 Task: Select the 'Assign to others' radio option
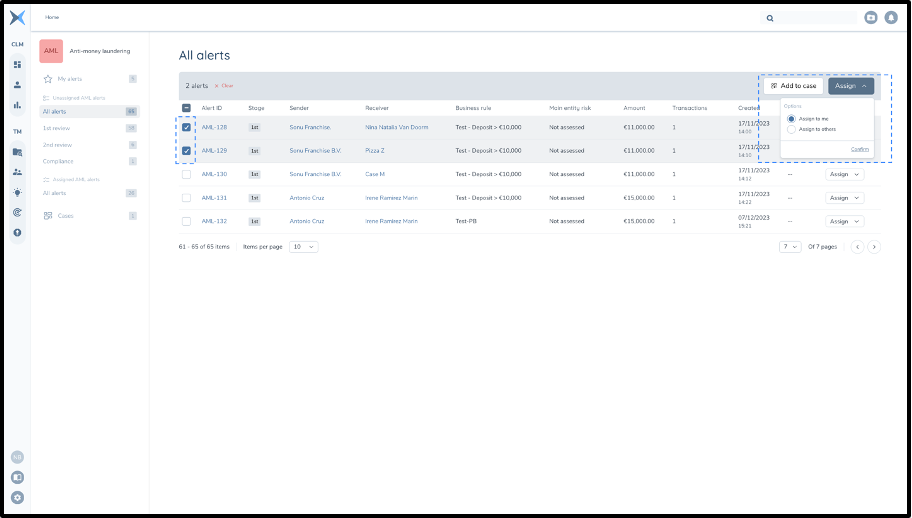click(792, 129)
